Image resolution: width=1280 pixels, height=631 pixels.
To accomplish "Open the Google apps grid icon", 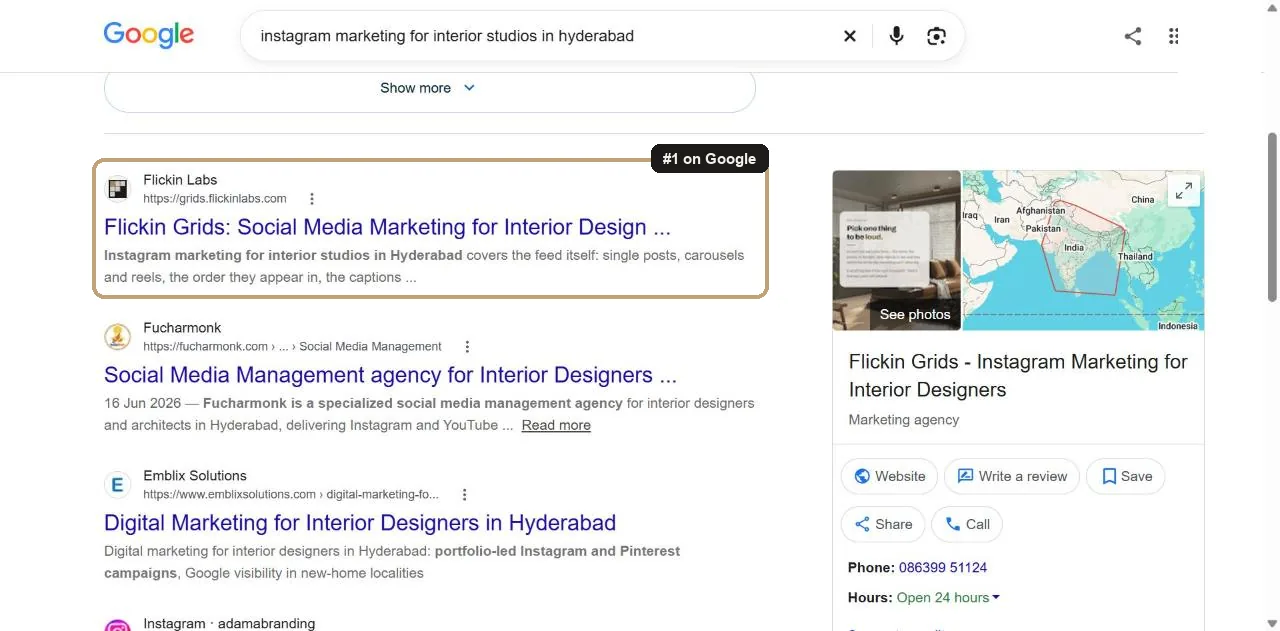I will tap(1174, 36).
